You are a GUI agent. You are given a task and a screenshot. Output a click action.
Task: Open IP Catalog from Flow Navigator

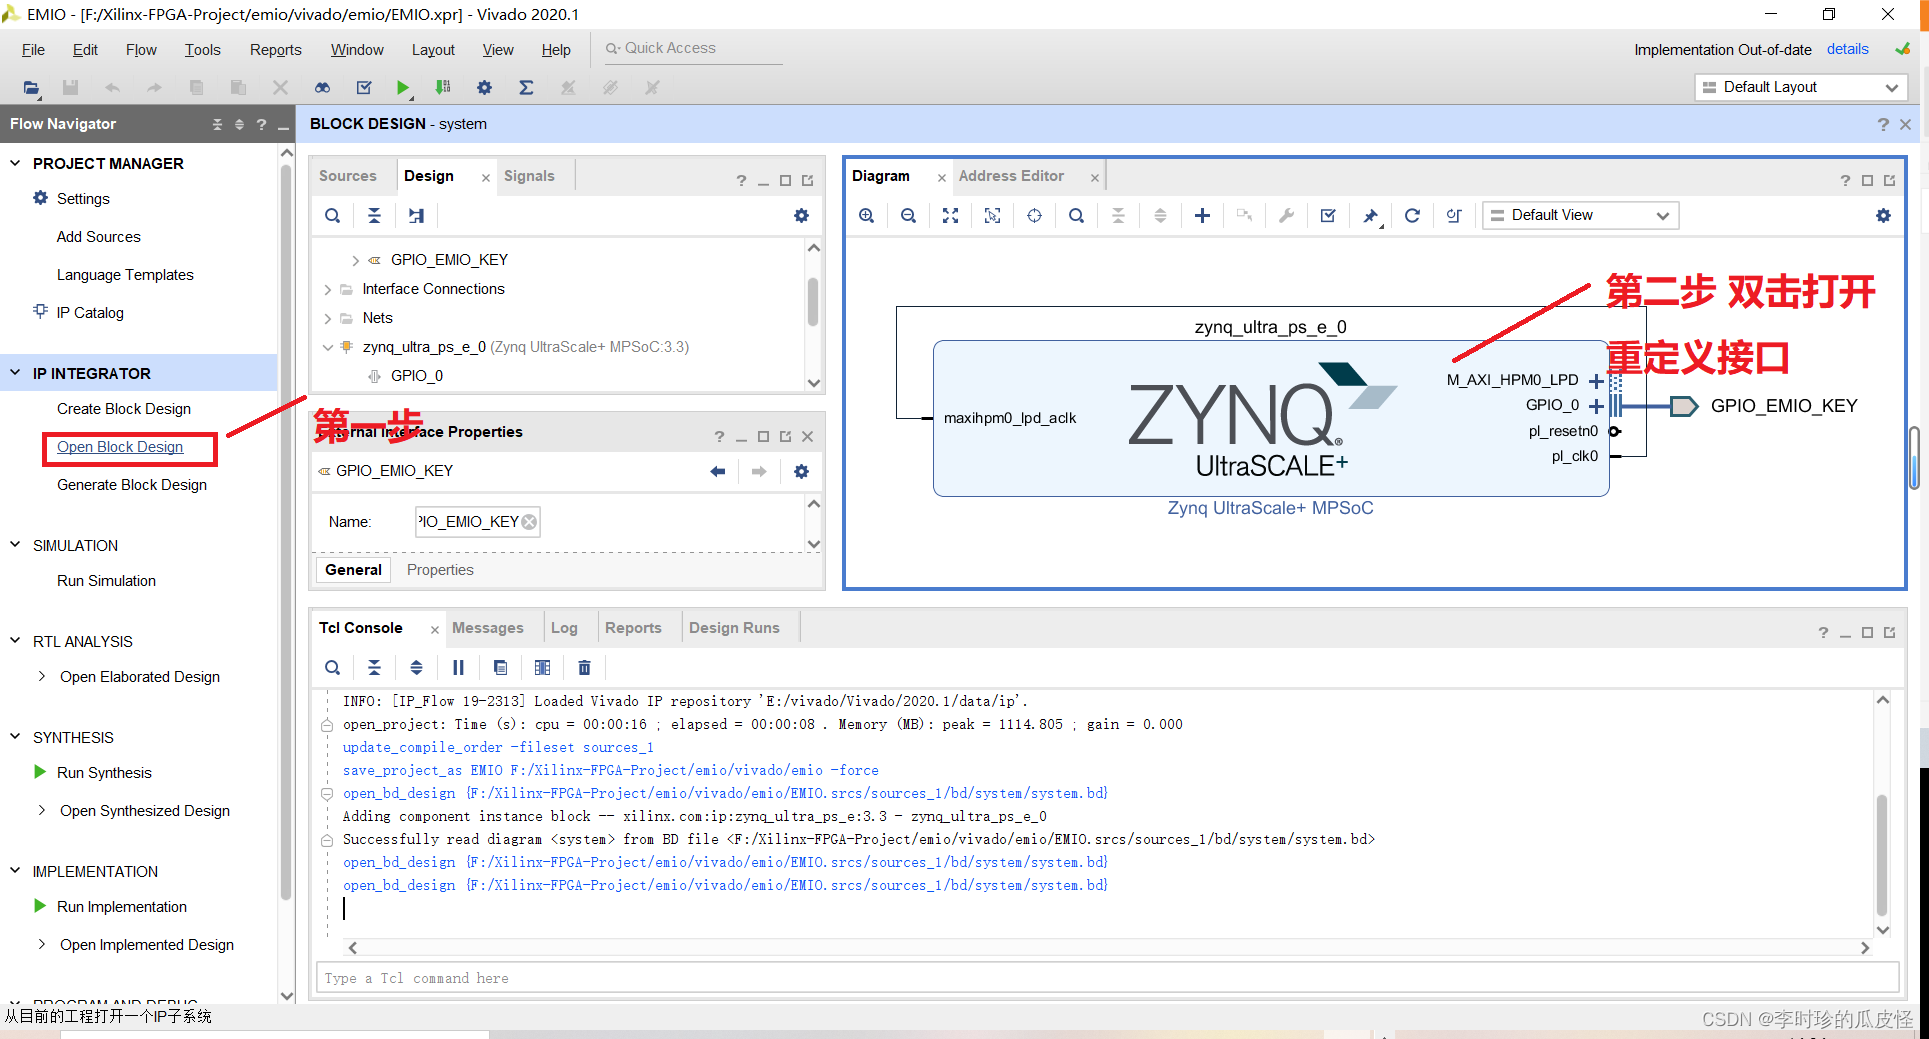pos(88,312)
